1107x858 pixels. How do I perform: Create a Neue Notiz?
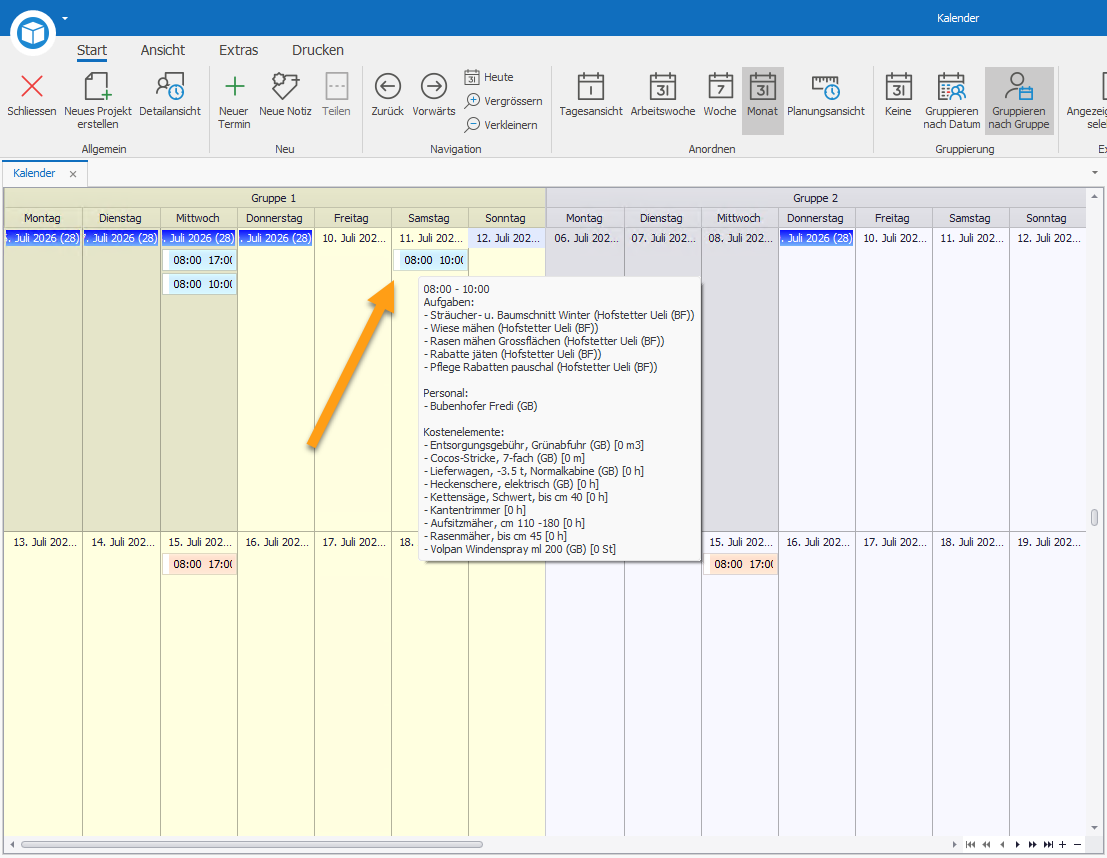coord(285,93)
